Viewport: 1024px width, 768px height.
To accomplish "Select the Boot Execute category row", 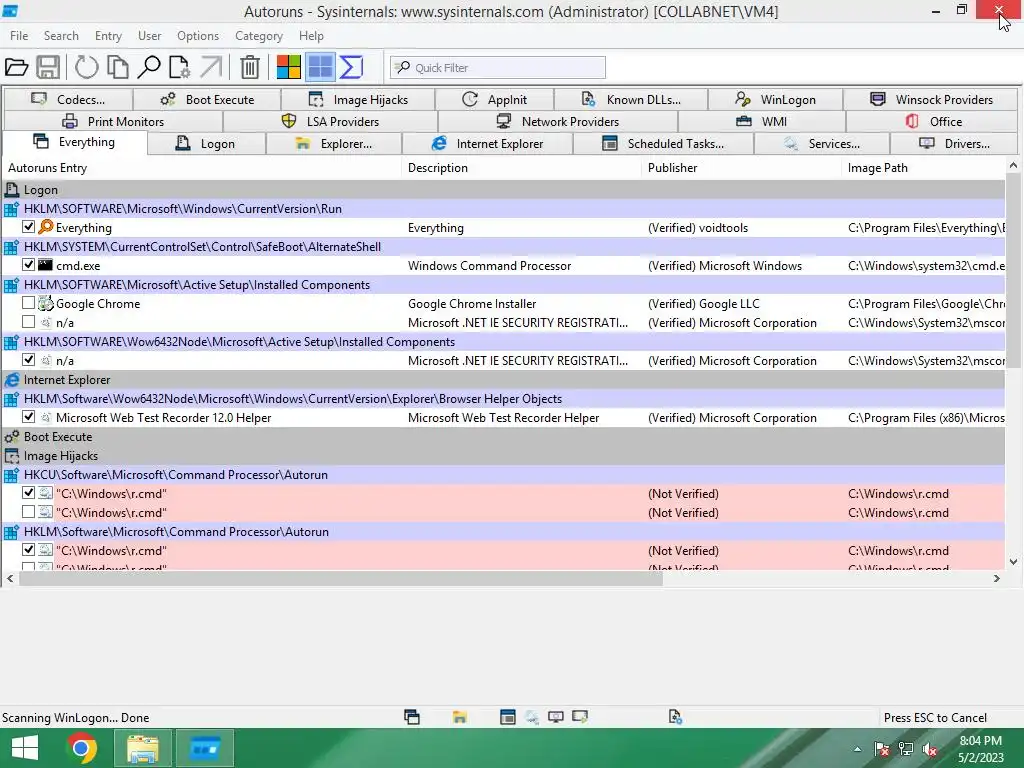I will click(x=504, y=437).
